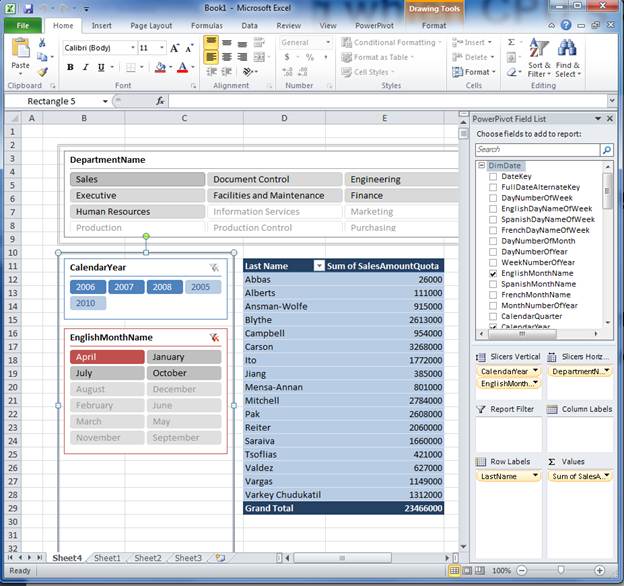This screenshot has height=586, width=624.
Task: Check the SpanishMonthName checkbox
Action: coord(493,284)
